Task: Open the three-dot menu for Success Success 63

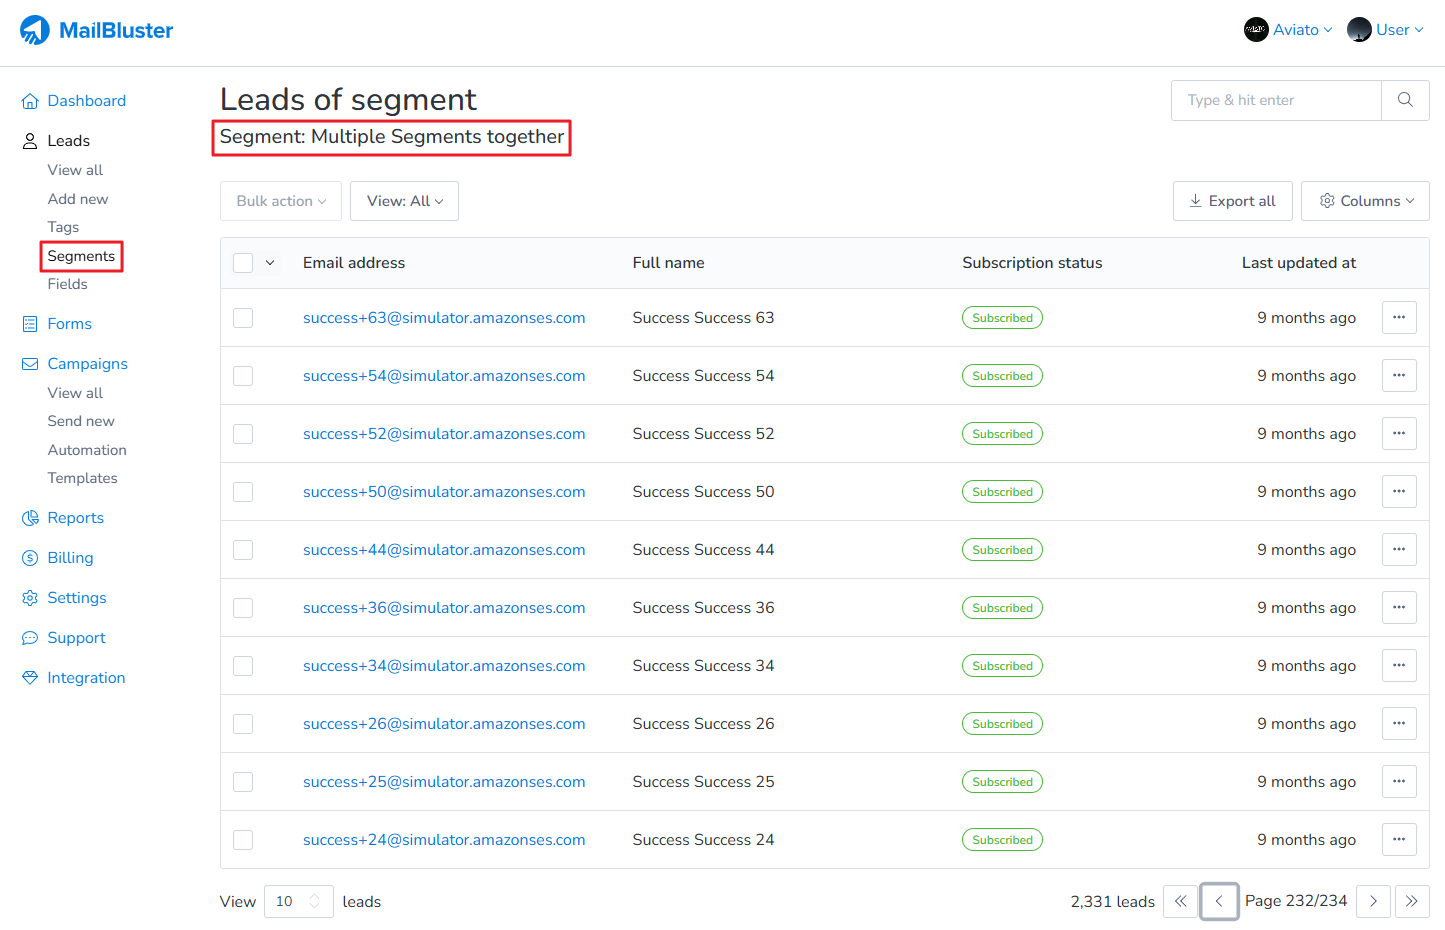Action: coord(1399,318)
